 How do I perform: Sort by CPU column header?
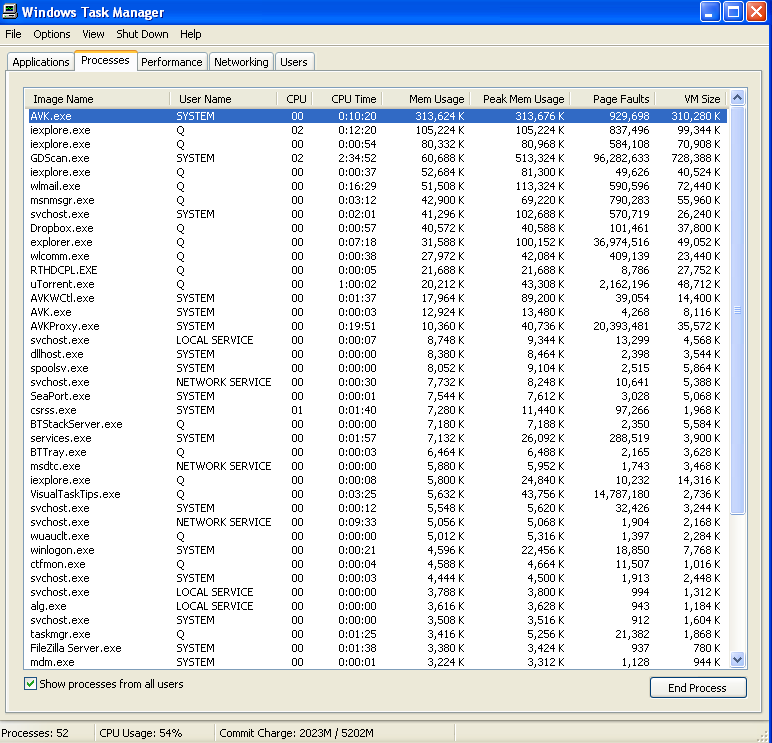tap(295, 99)
